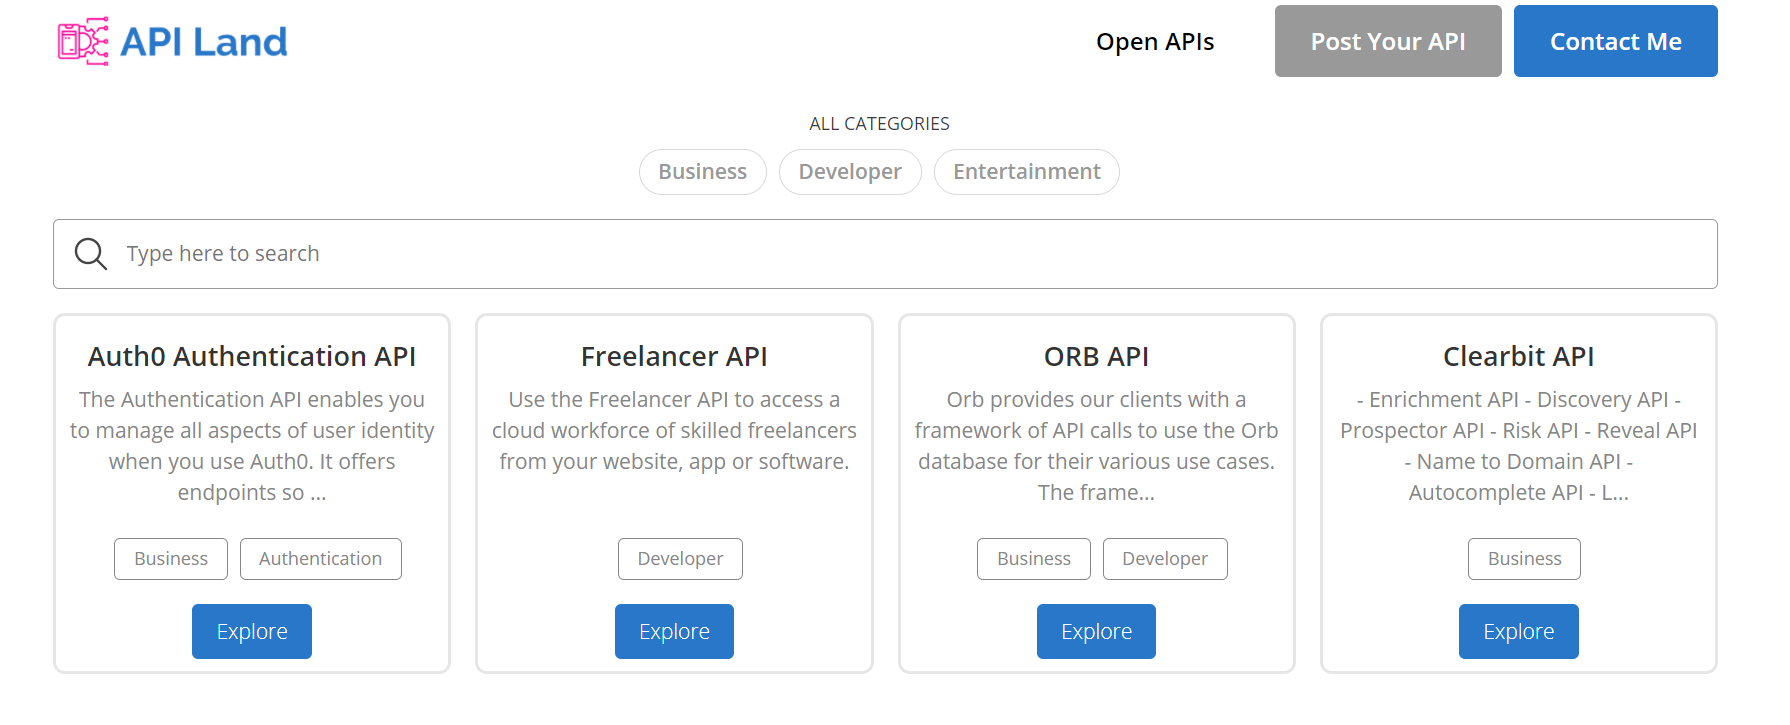Explore the Freelancer API
1790x725 pixels.
(x=674, y=631)
